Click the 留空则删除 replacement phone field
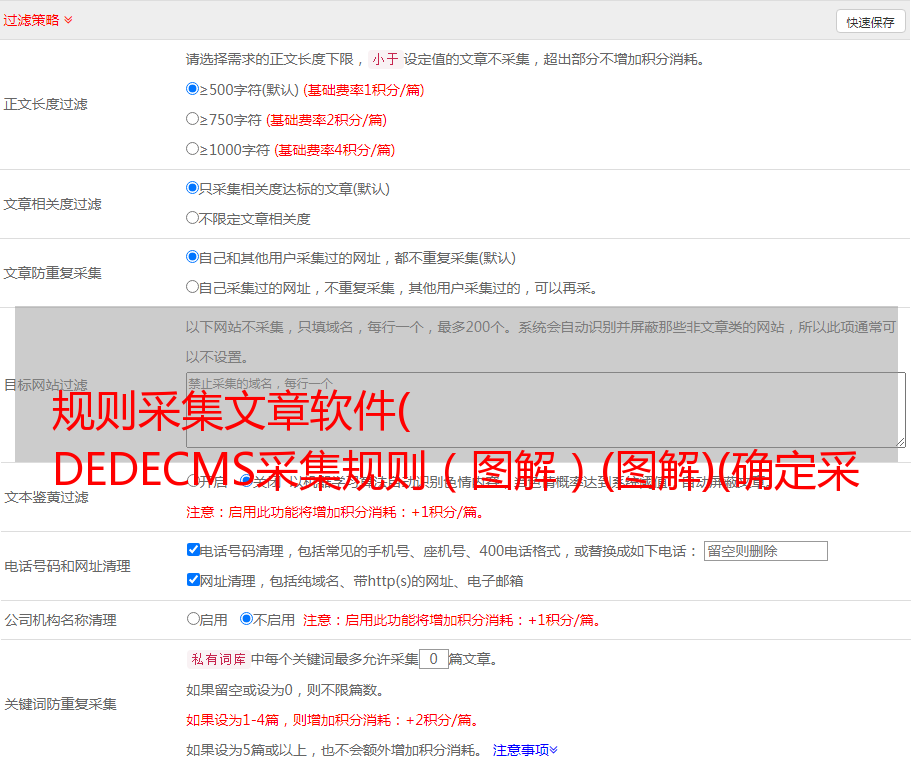The height and width of the screenshot is (768, 912). click(765, 551)
